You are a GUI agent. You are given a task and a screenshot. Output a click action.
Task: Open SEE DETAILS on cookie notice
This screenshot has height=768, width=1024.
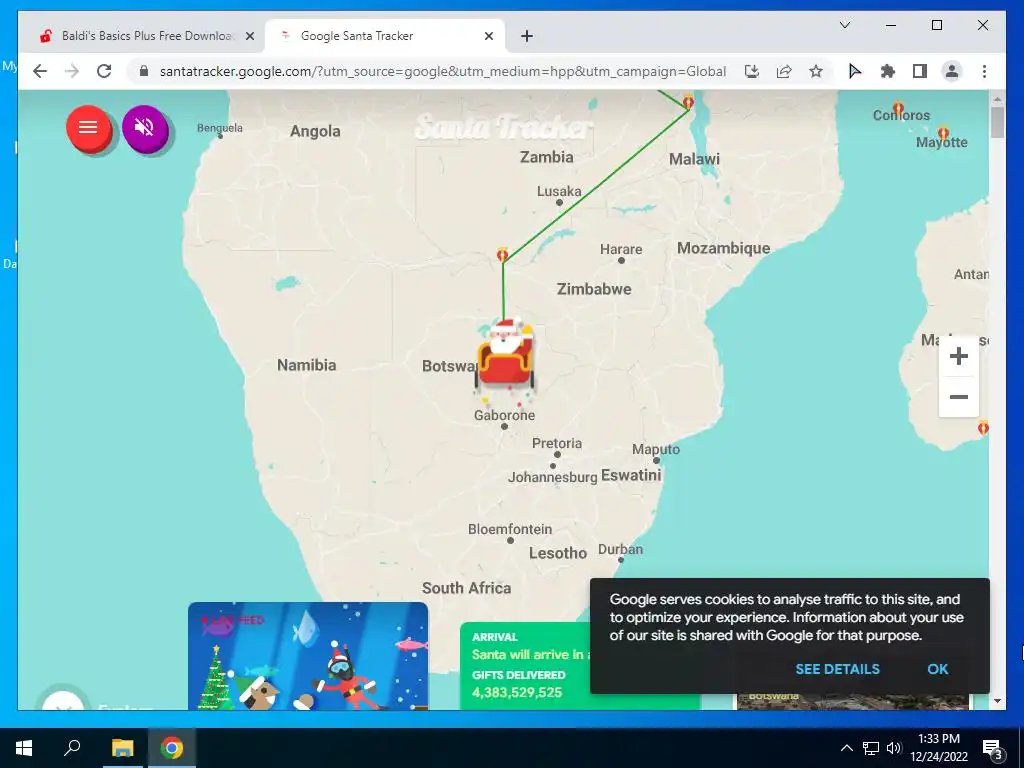[837, 669]
